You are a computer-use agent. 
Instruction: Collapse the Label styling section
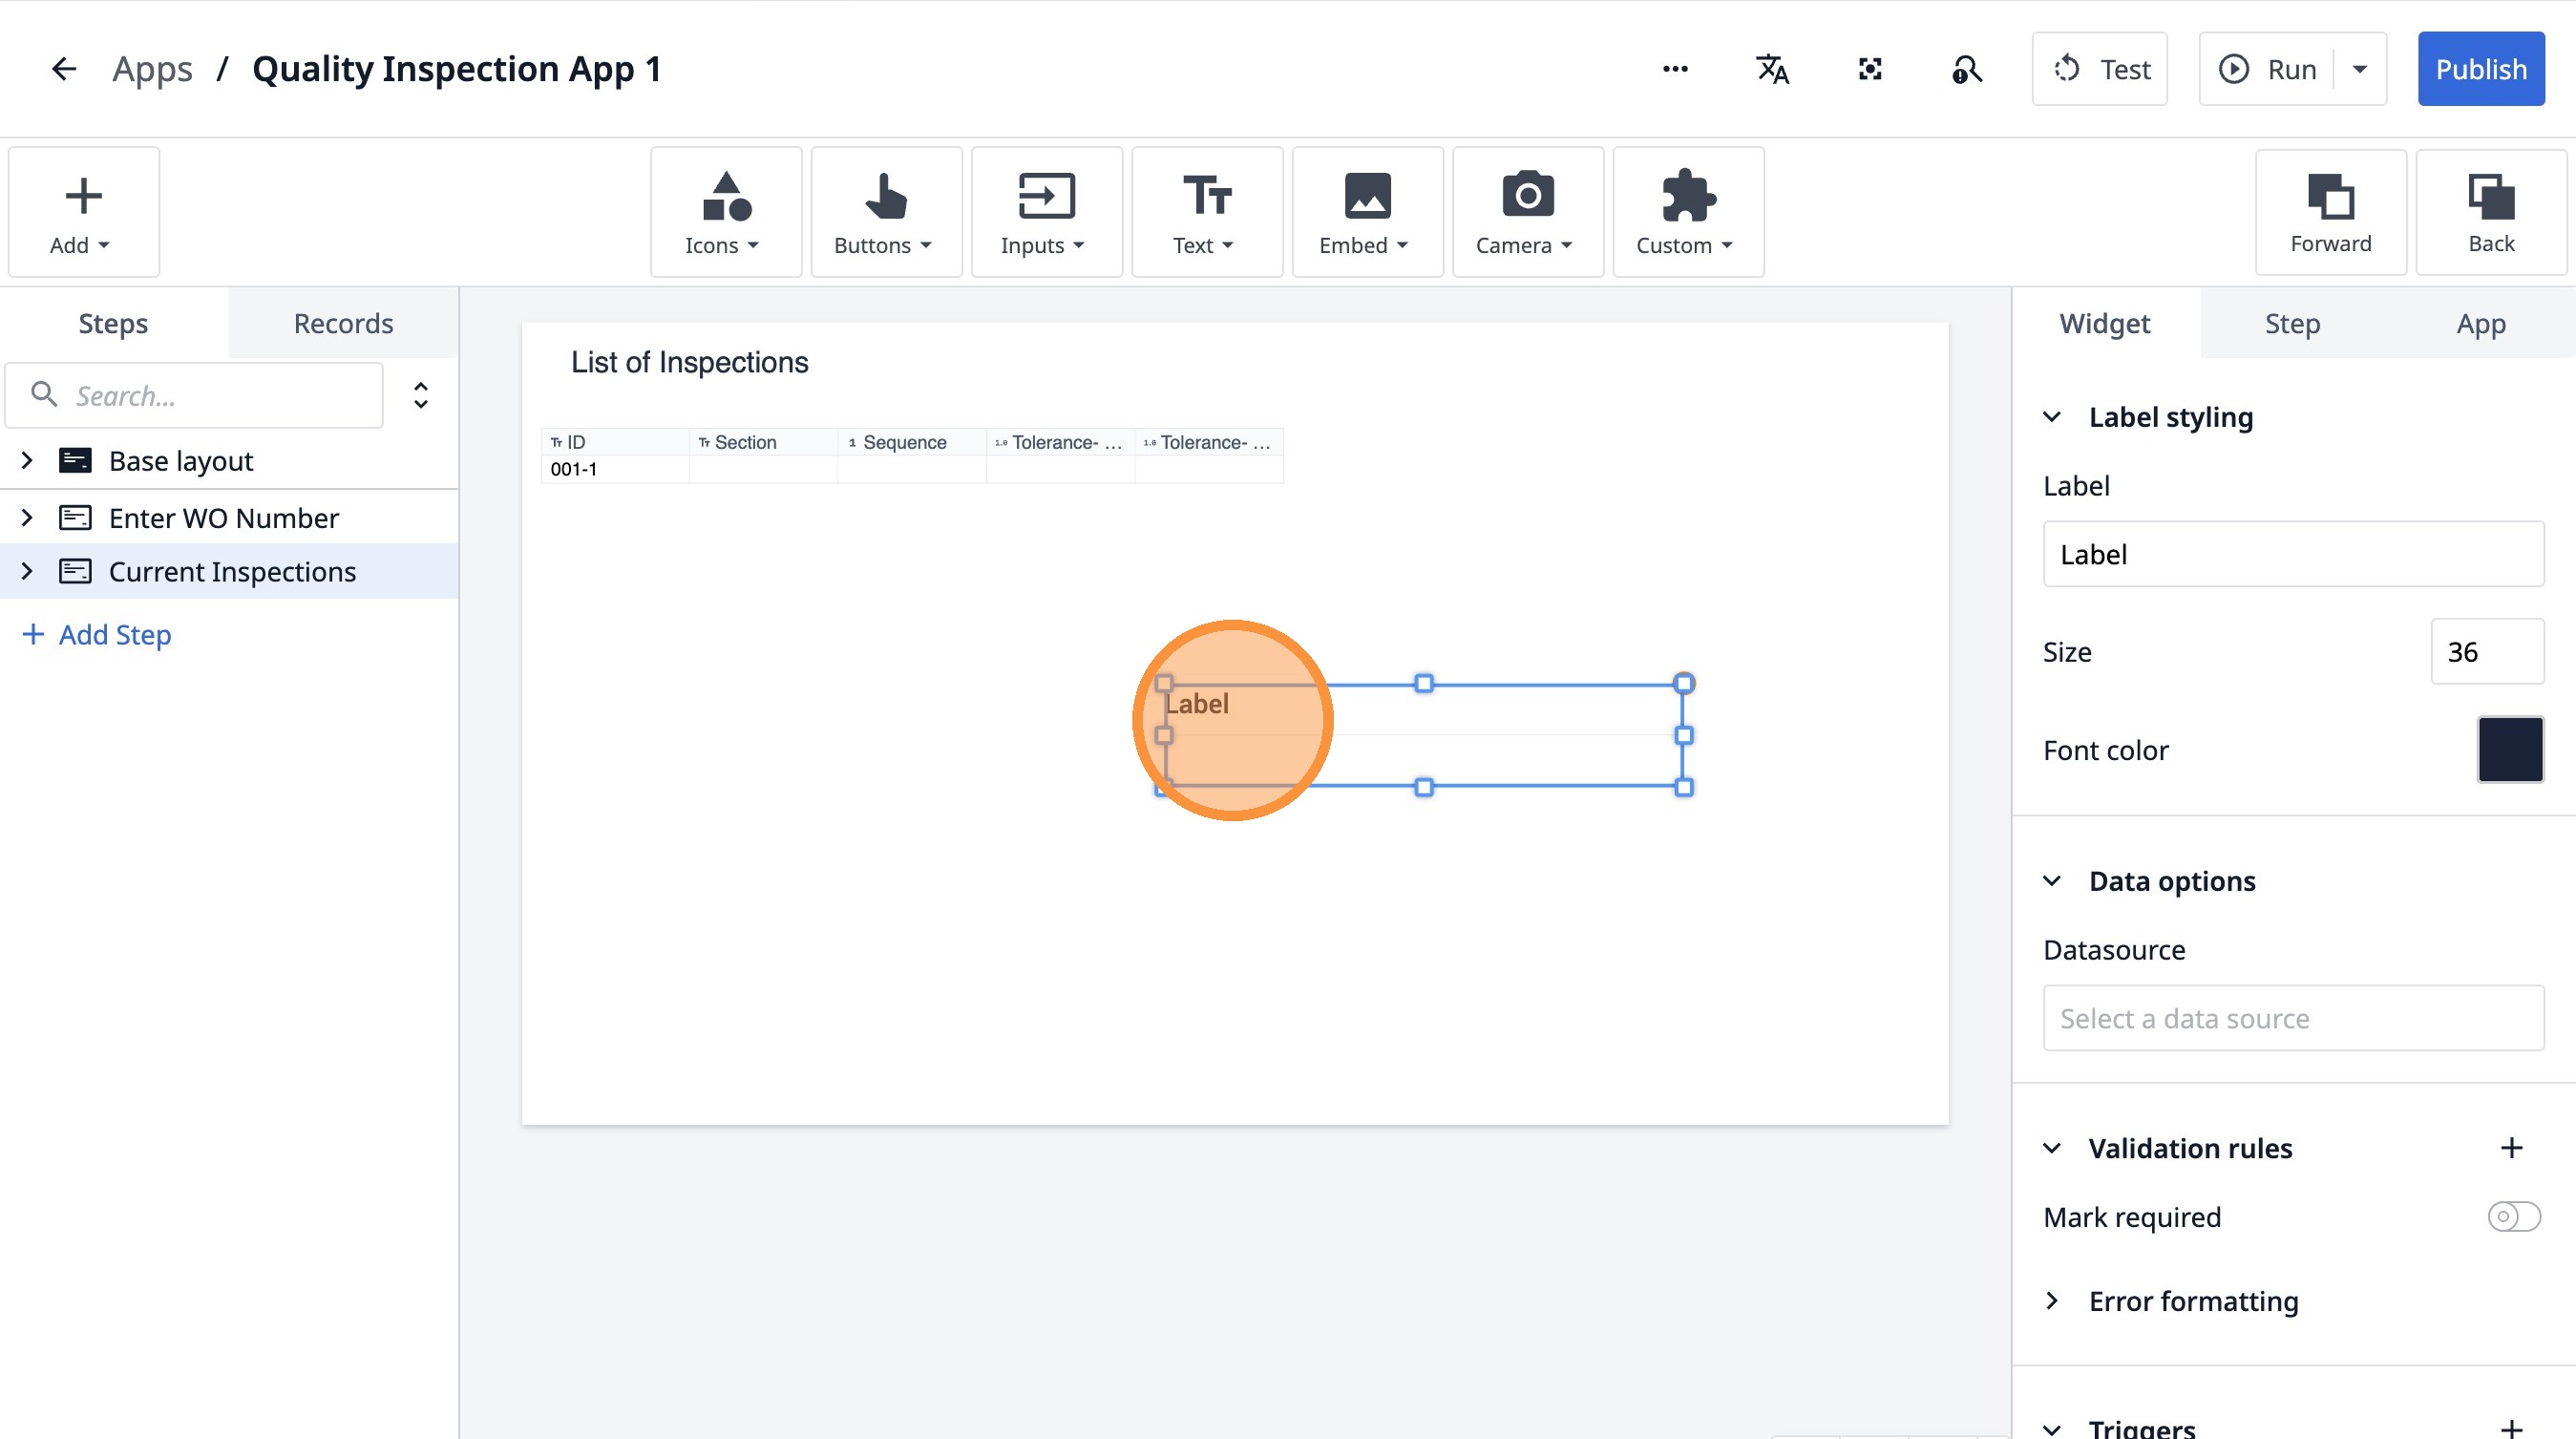pos(2052,417)
